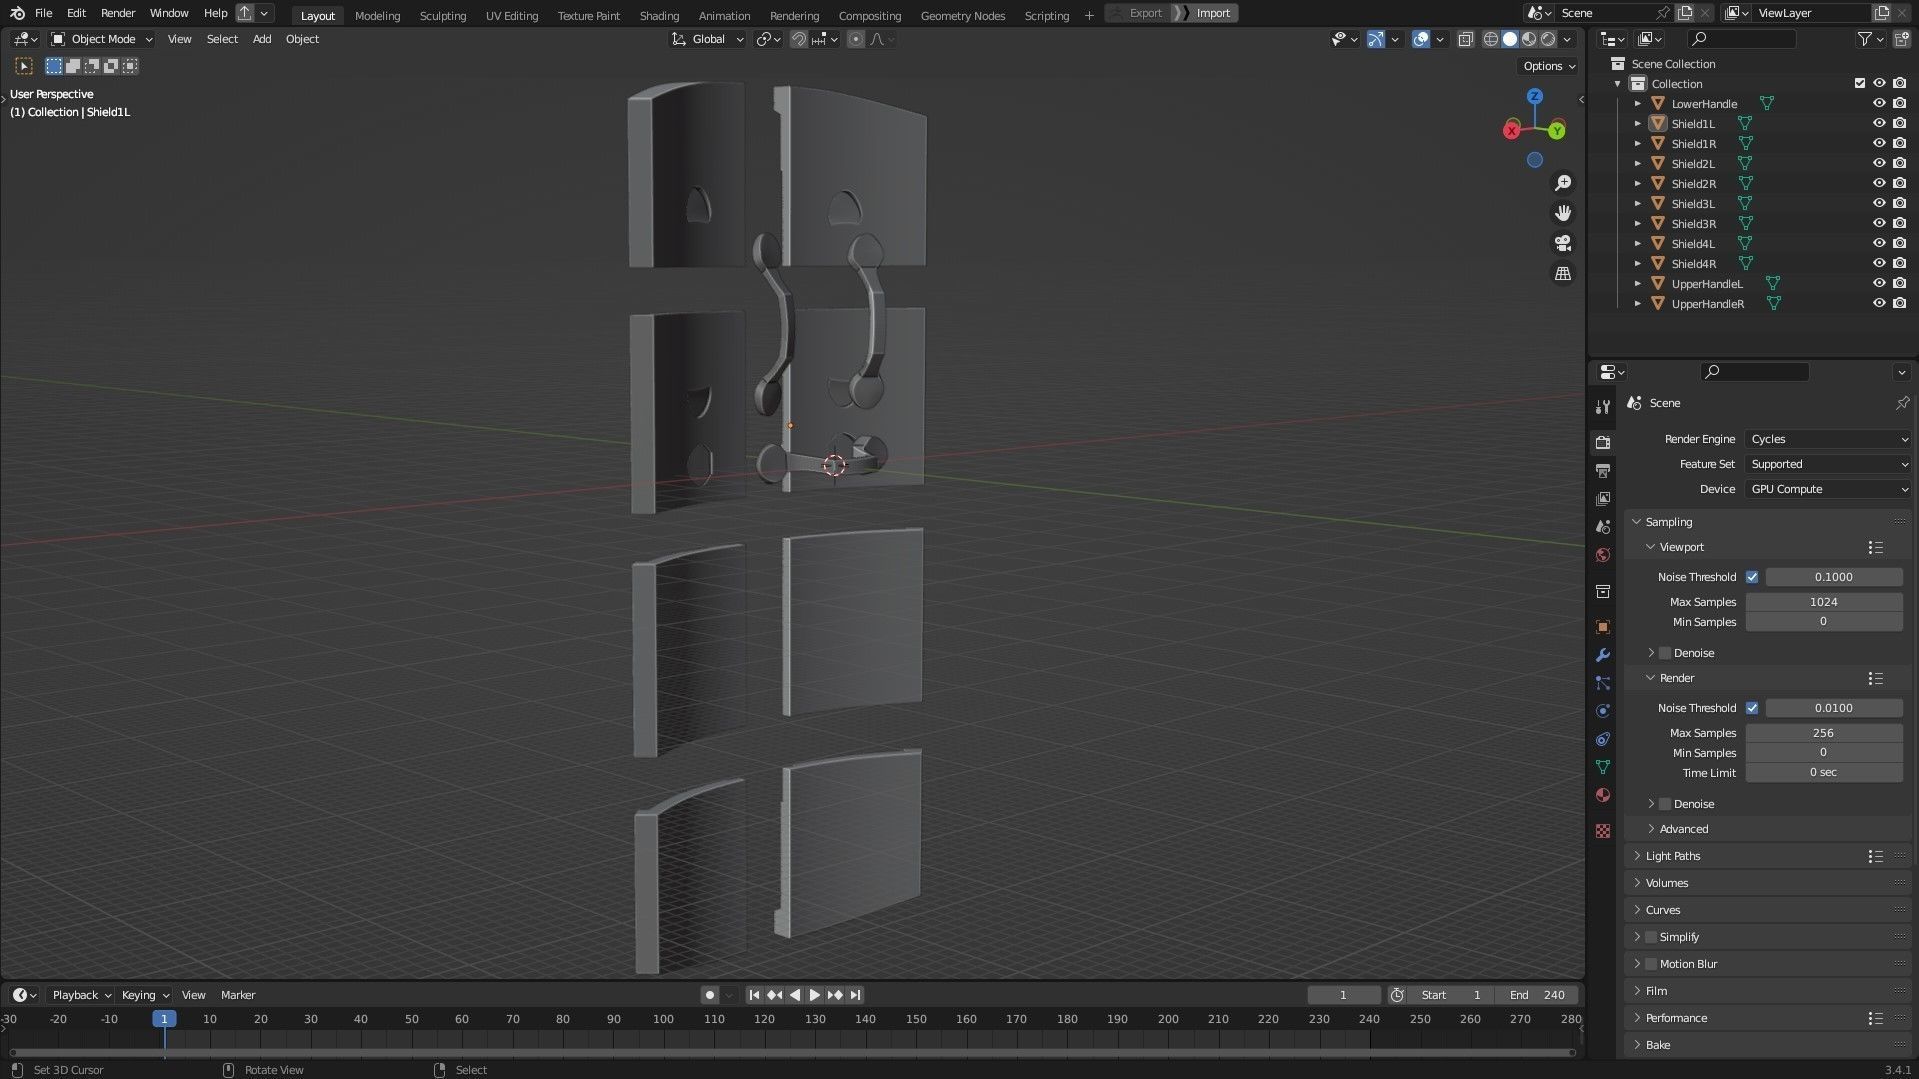Open the Render menu
Image resolution: width=1919 pixels, height=1079 pixels.
117,13
